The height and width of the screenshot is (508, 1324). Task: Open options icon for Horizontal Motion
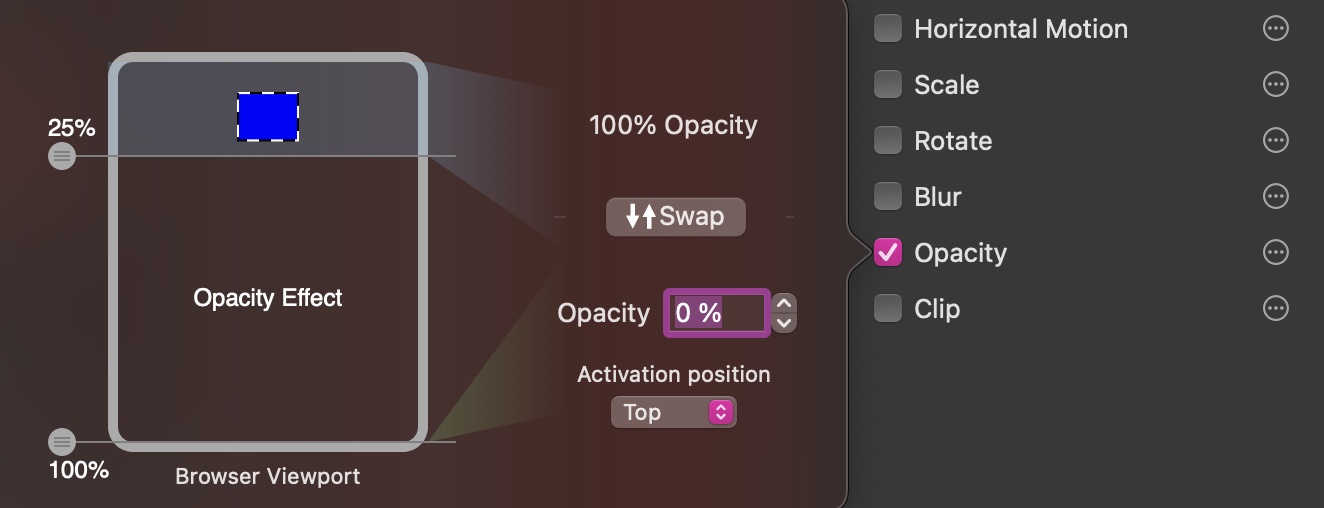pos(1275,29)
